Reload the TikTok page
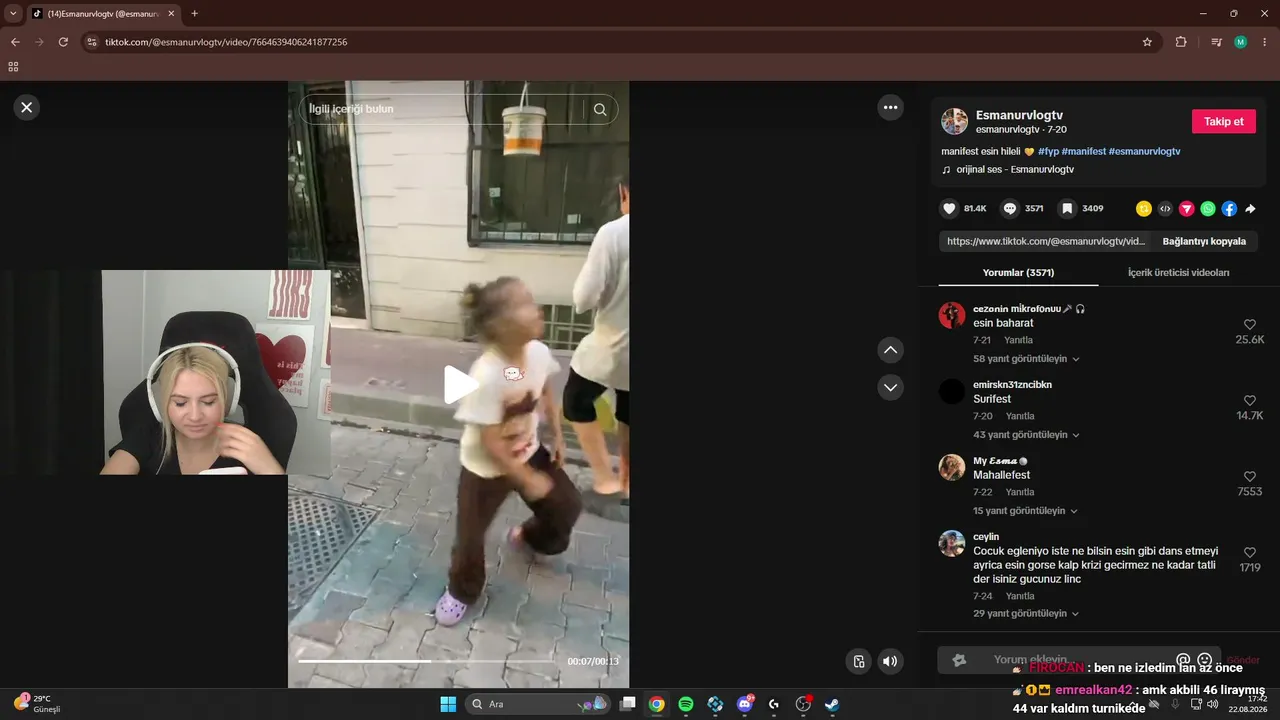 tap(63, 42)
